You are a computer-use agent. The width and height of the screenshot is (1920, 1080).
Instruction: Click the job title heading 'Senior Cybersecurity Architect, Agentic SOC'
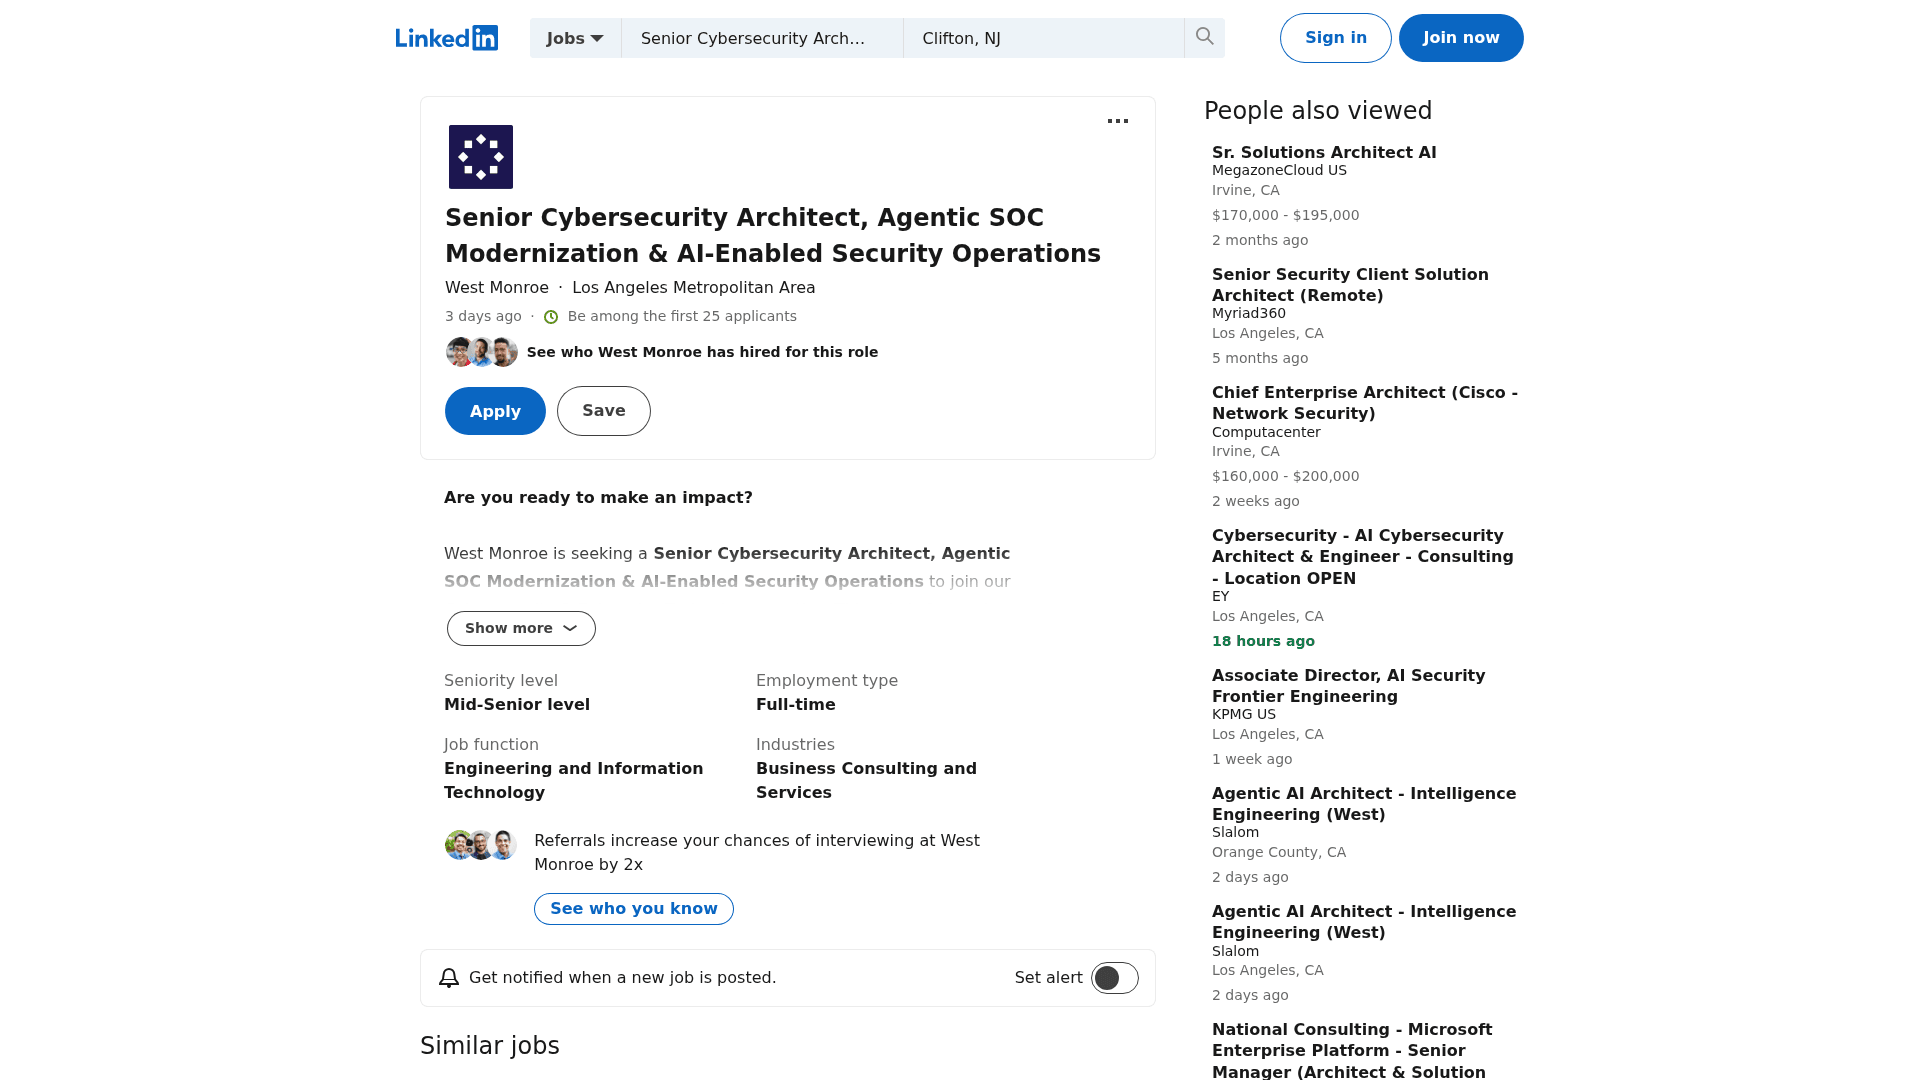coord(773,236)
